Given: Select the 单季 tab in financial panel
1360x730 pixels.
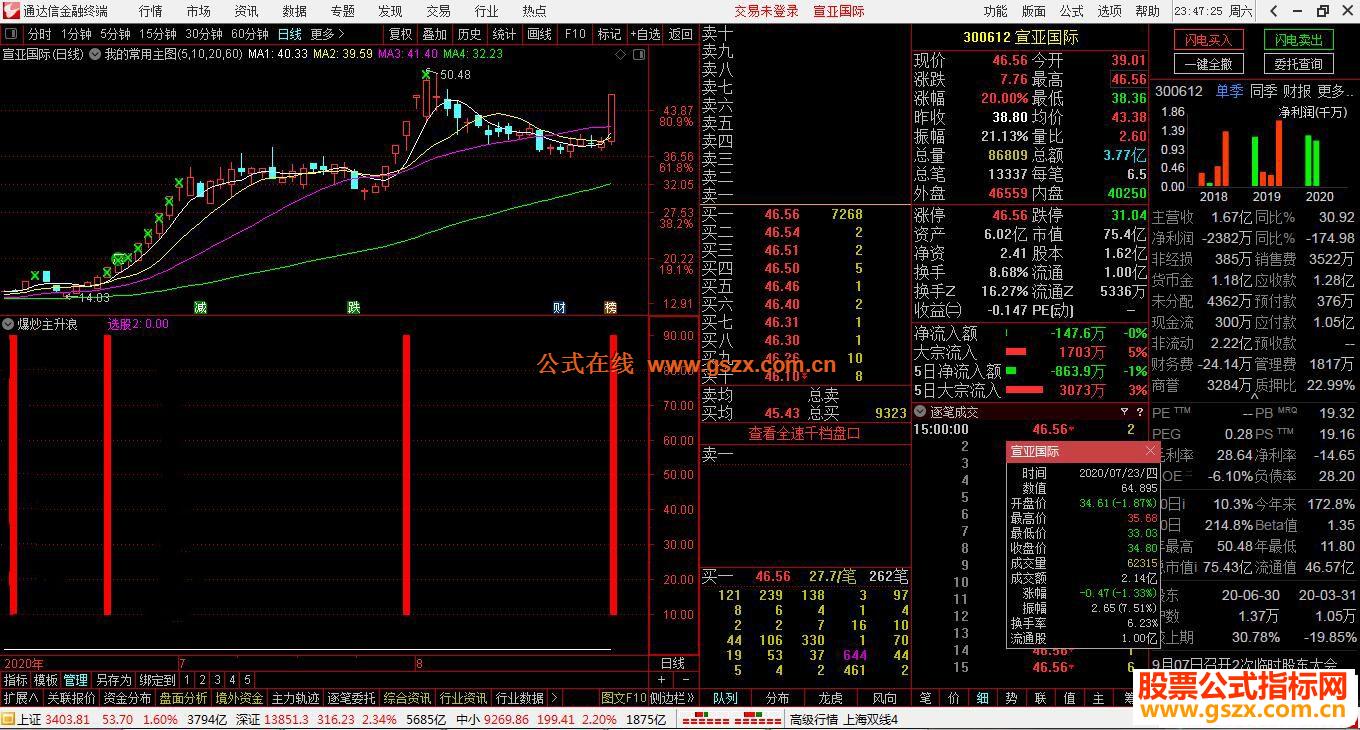Looking at the screenshot, I should 1229,91.
